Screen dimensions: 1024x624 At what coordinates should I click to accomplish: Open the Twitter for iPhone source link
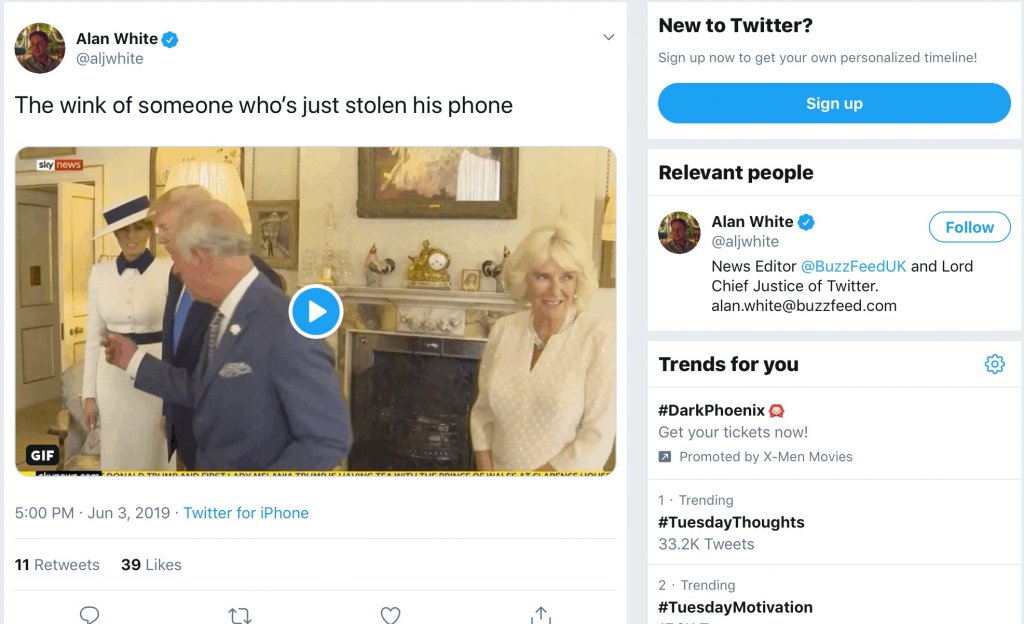tap(246, 513)
